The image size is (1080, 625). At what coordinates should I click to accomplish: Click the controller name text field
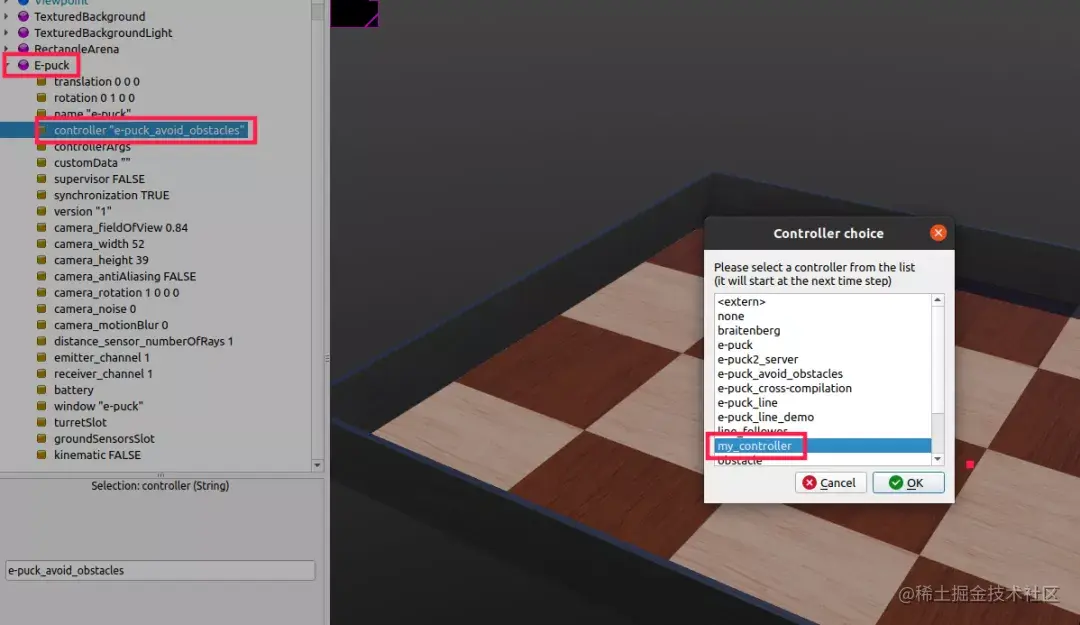[160, 571]
